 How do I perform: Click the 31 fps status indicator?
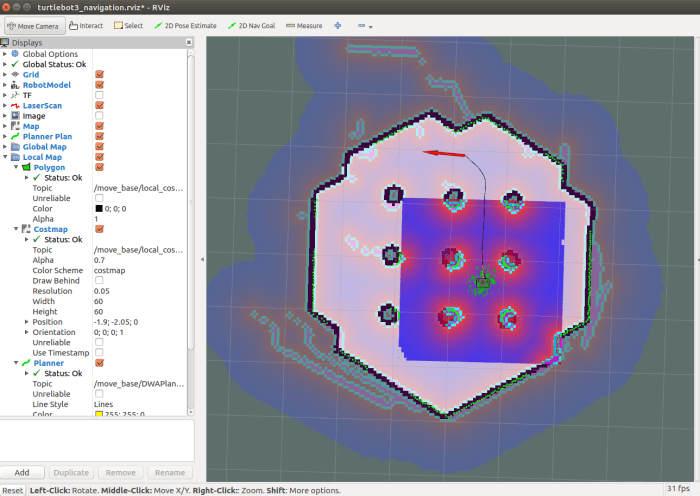(x=678, y=488)
